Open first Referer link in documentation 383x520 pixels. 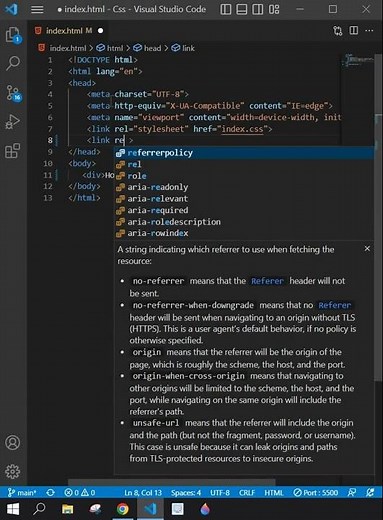pos(267,281)
